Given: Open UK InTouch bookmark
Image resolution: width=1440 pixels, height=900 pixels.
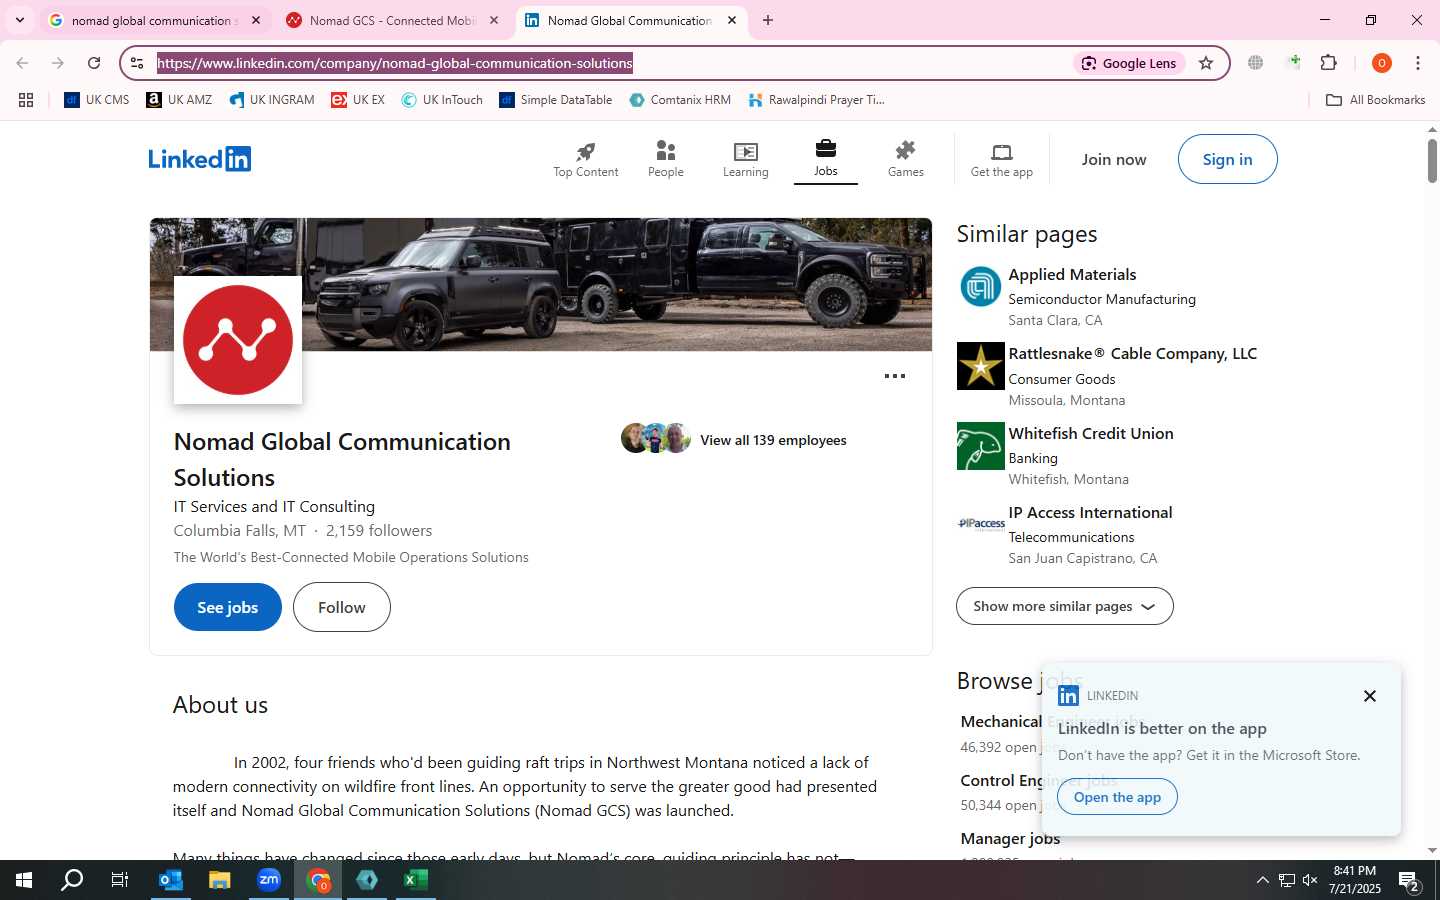Looking at the screenshot, I should 442,100.
